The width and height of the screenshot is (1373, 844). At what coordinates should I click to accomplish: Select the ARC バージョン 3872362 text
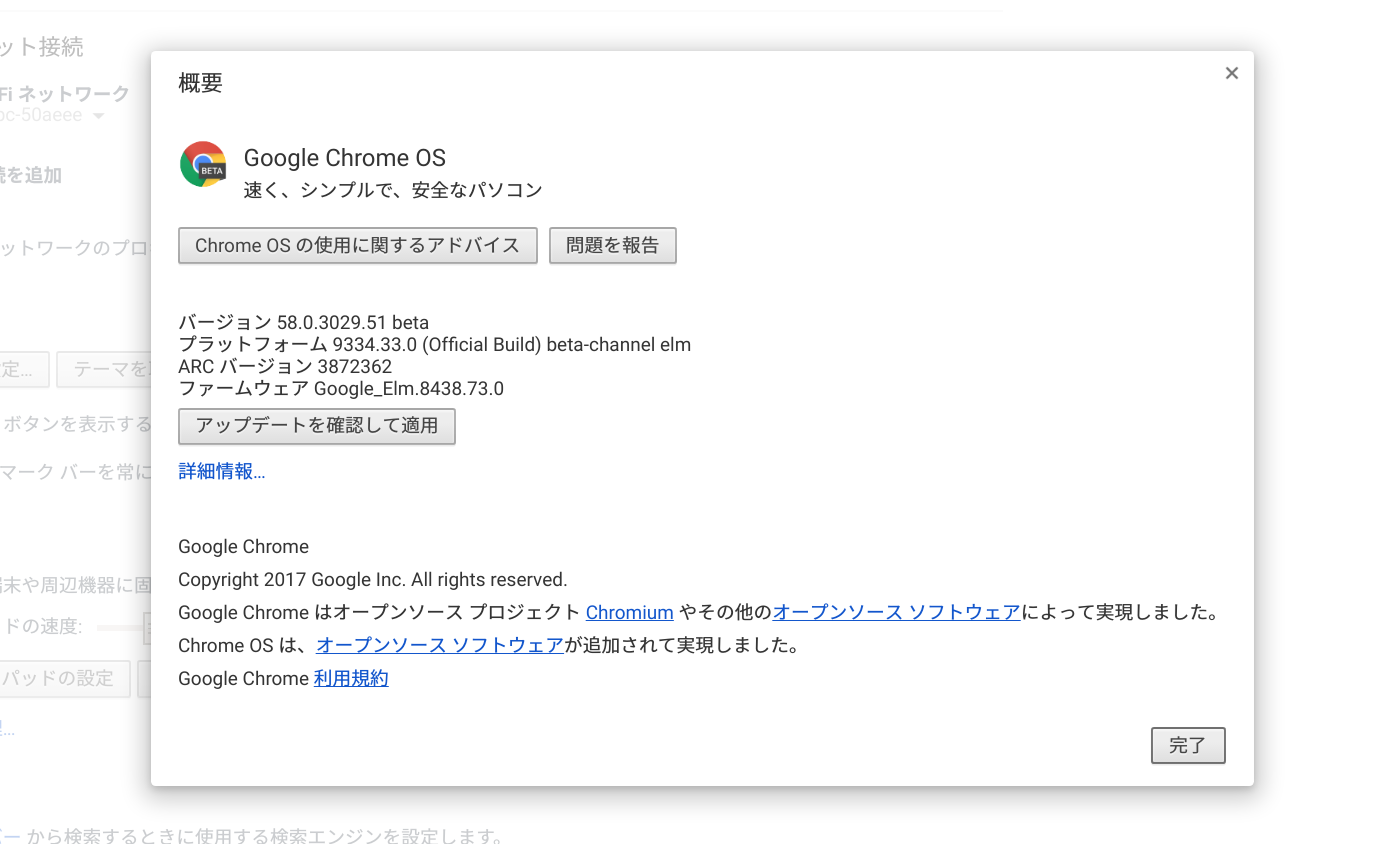pyautogui.click(x=285, y=366)
